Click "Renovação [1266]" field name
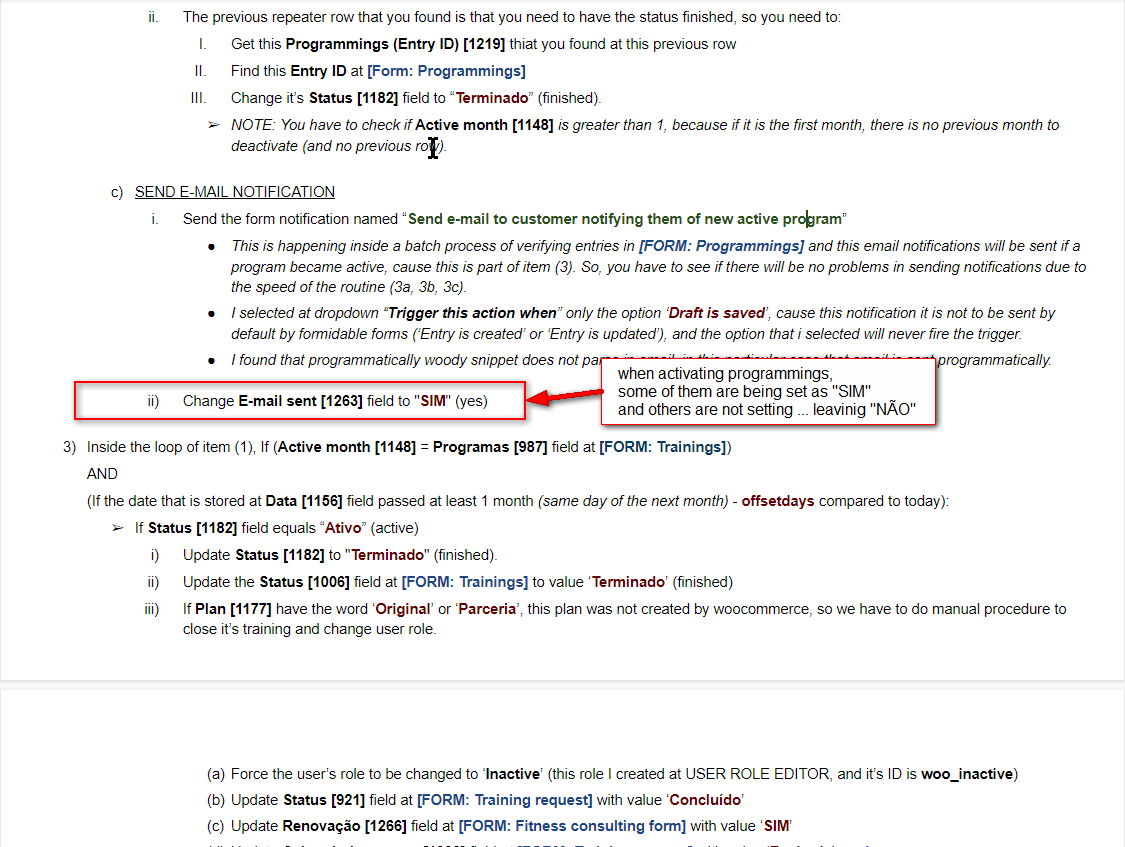 click(344, 826)
